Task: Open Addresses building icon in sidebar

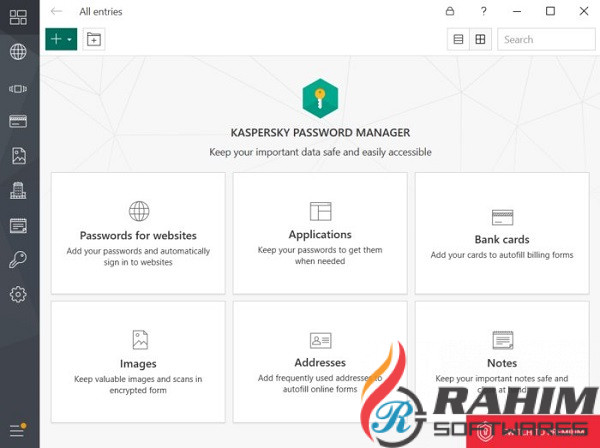Action: pos(18,191)
